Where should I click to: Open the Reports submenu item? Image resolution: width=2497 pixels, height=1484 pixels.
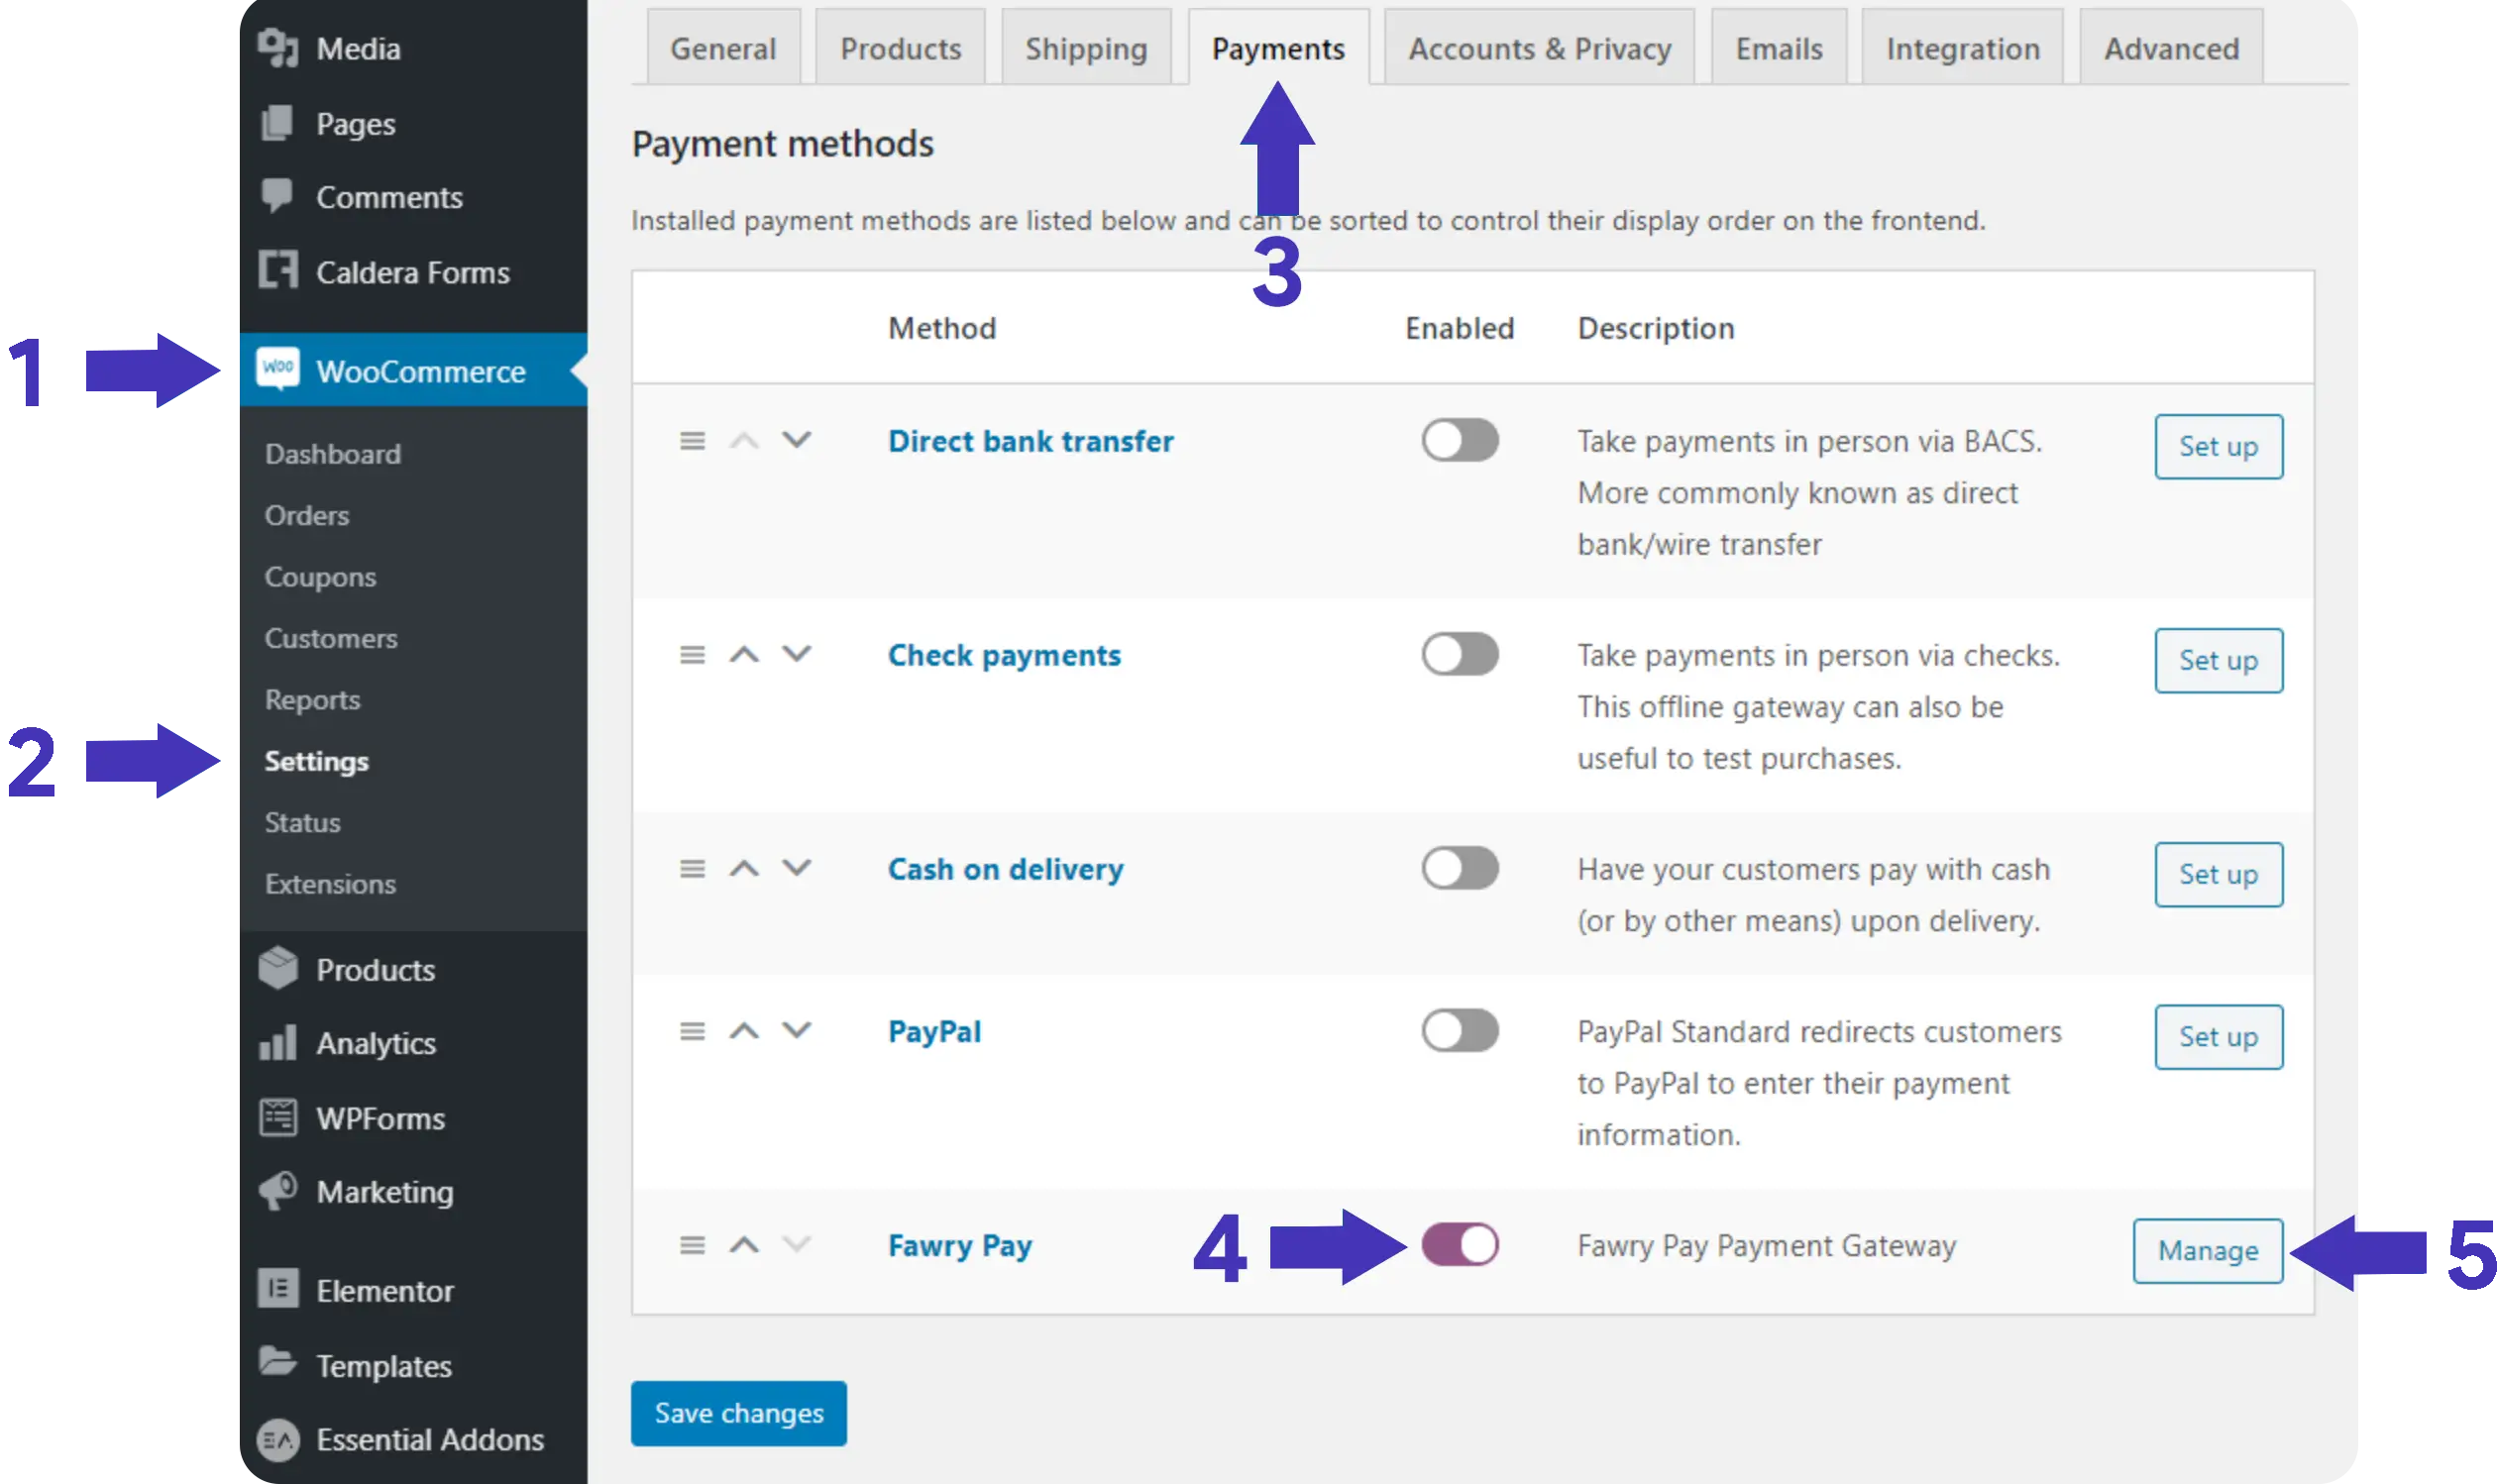(312, 700)
